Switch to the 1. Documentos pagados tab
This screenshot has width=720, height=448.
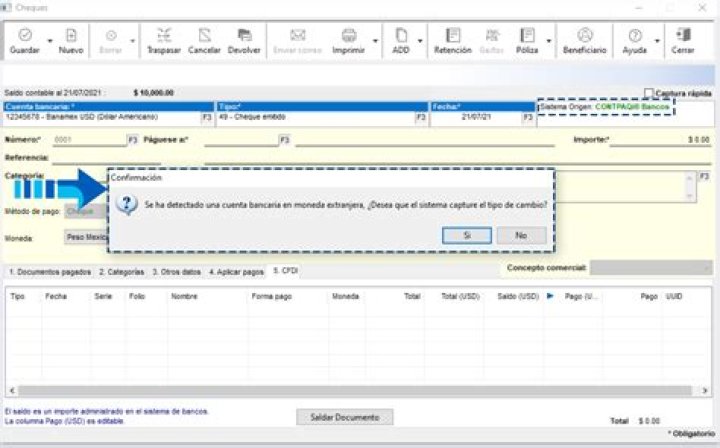pos(49,271)
